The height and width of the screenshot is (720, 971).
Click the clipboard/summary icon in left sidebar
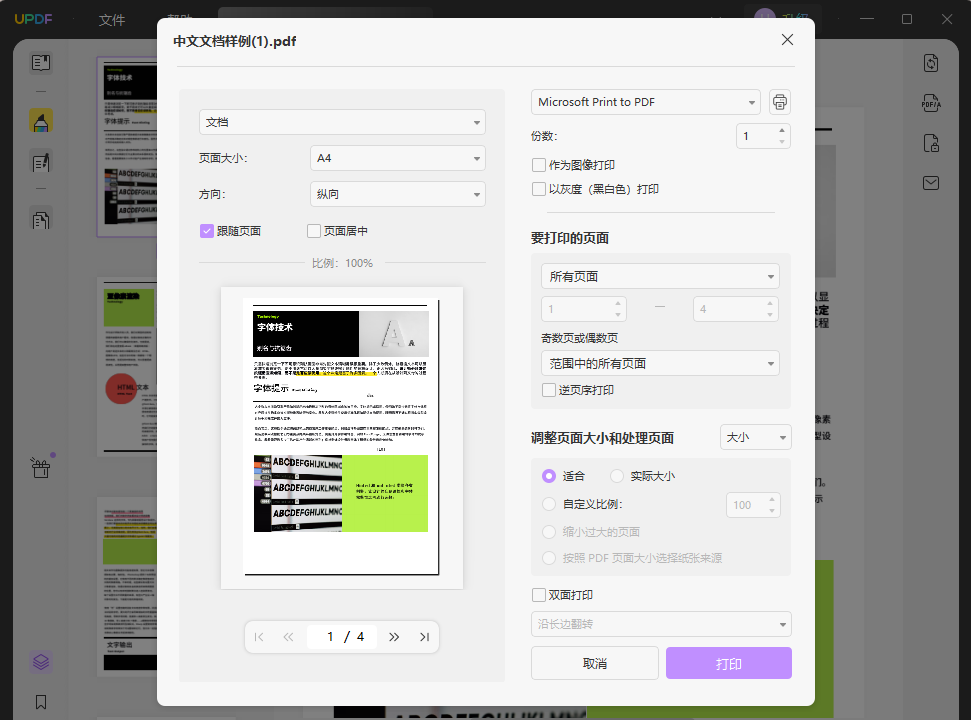pyautogui.click(x=40, y=218)
